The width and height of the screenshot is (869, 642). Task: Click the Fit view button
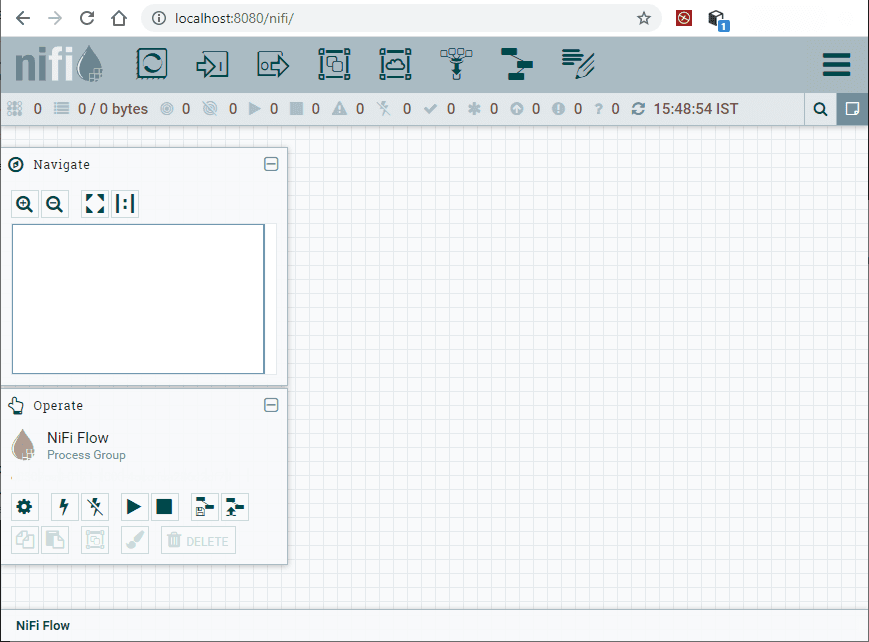coord(95,204)
